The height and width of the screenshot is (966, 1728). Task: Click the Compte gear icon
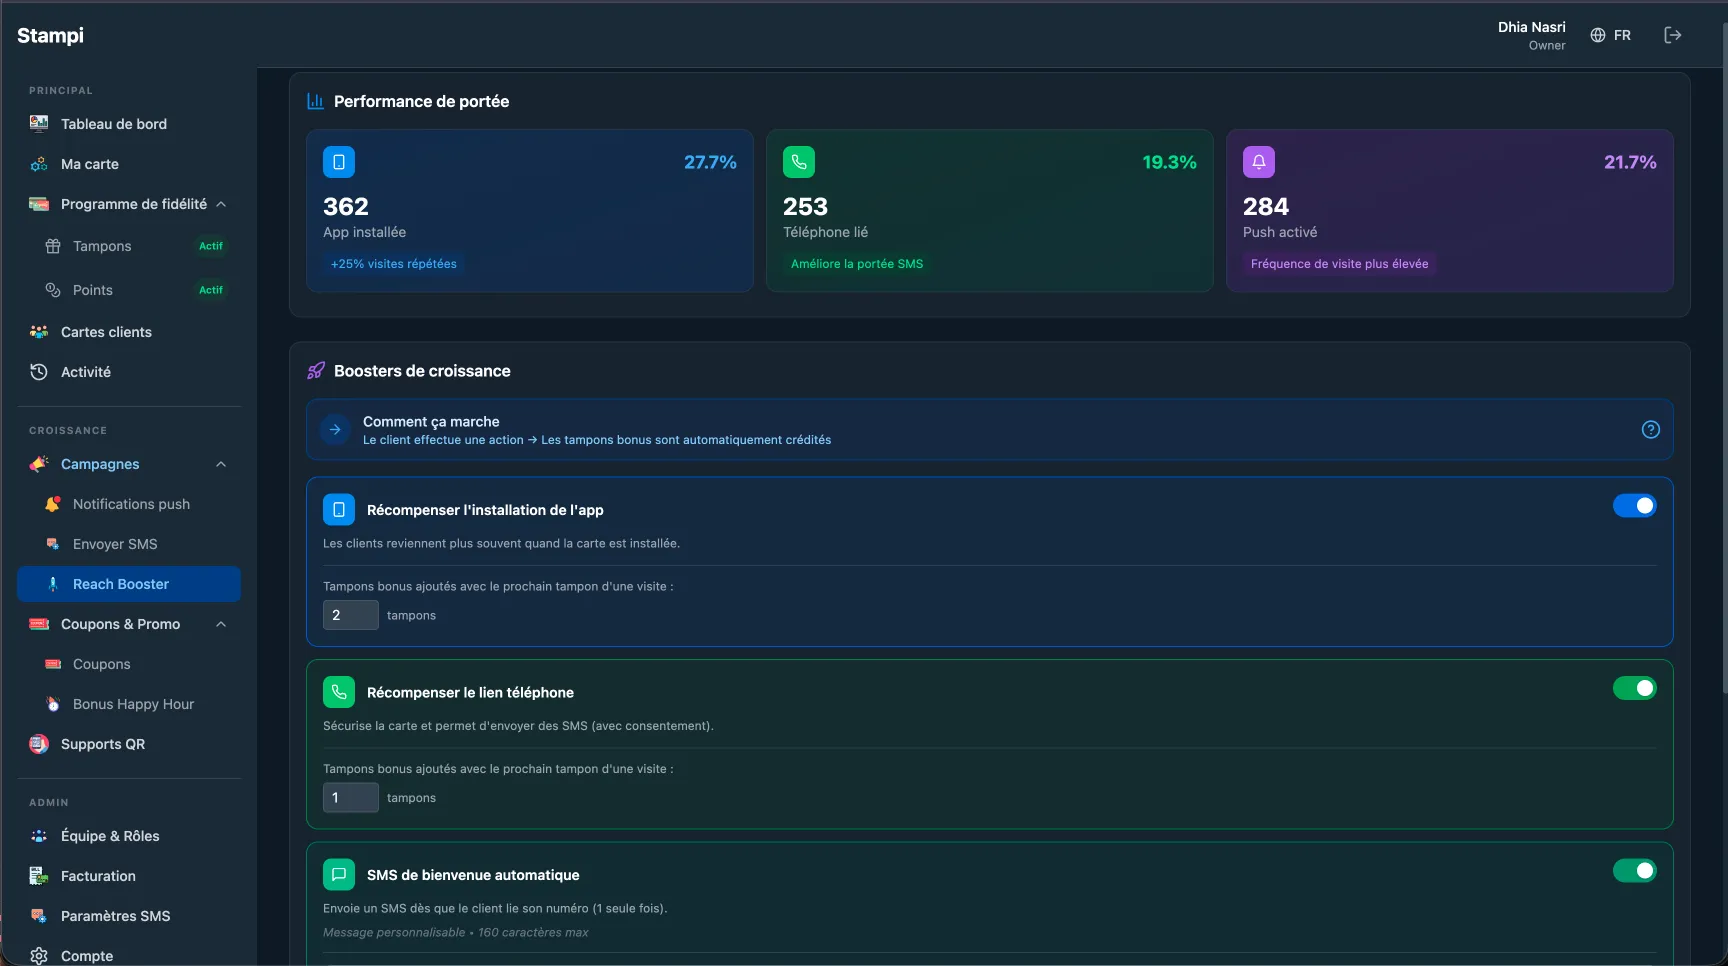(x=39, y=956)
